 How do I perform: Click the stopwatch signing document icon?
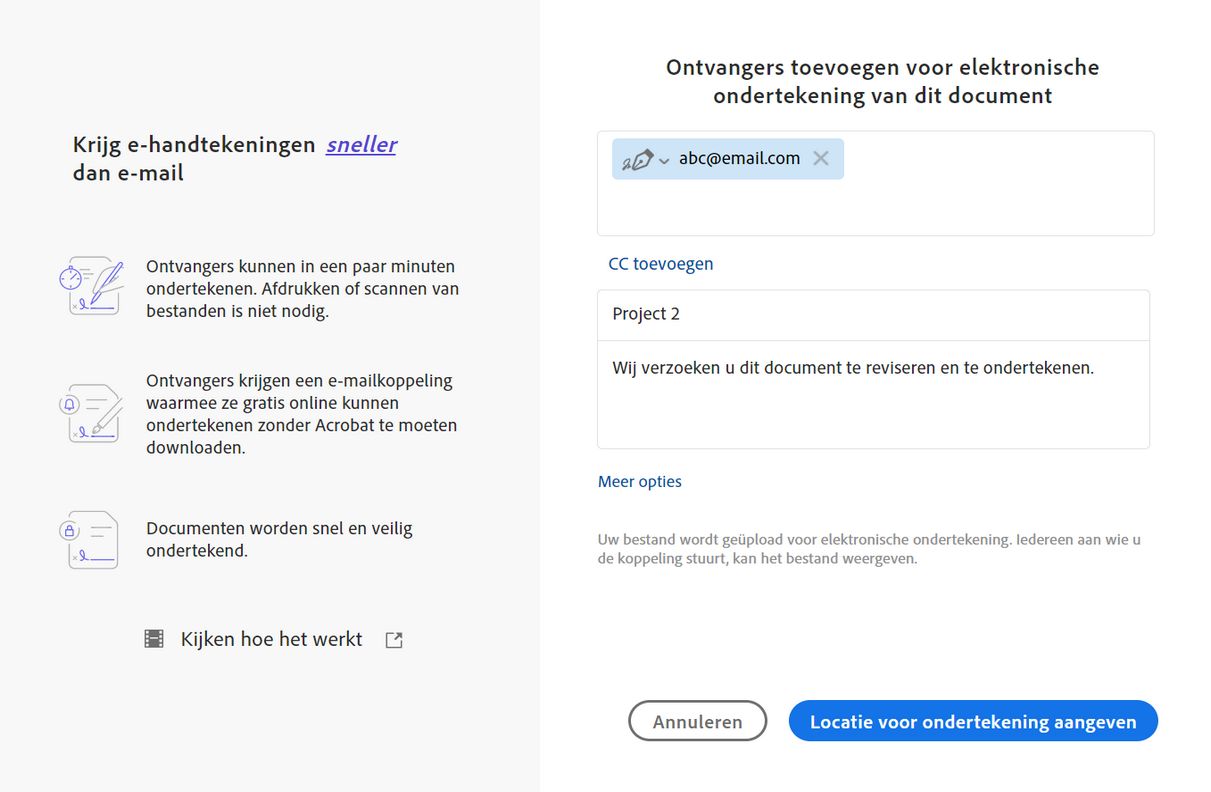(x=91, y=287)
